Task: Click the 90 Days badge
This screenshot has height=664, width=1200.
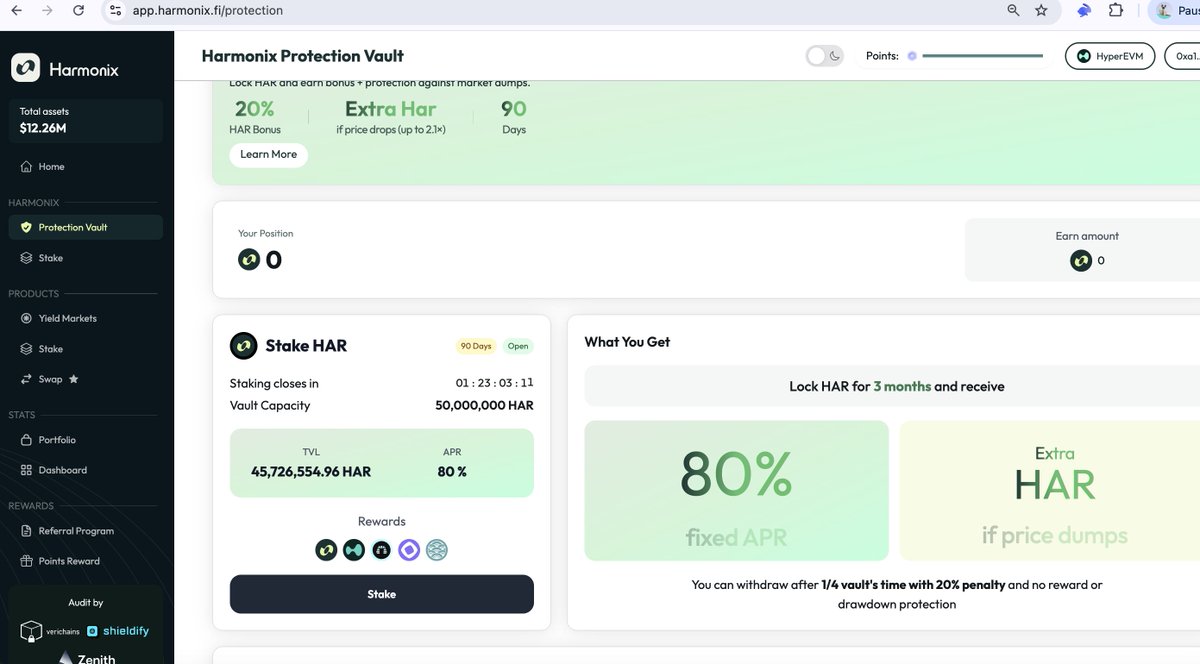Action: point(476,346)
